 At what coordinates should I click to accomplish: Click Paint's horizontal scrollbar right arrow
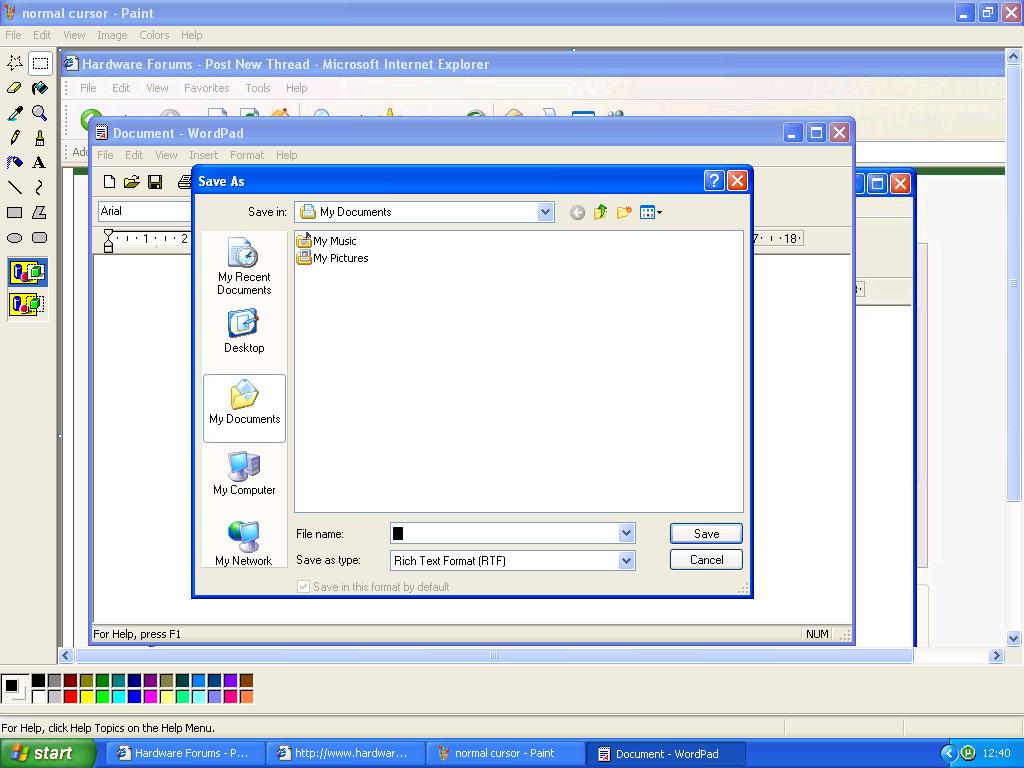[996, 656]
